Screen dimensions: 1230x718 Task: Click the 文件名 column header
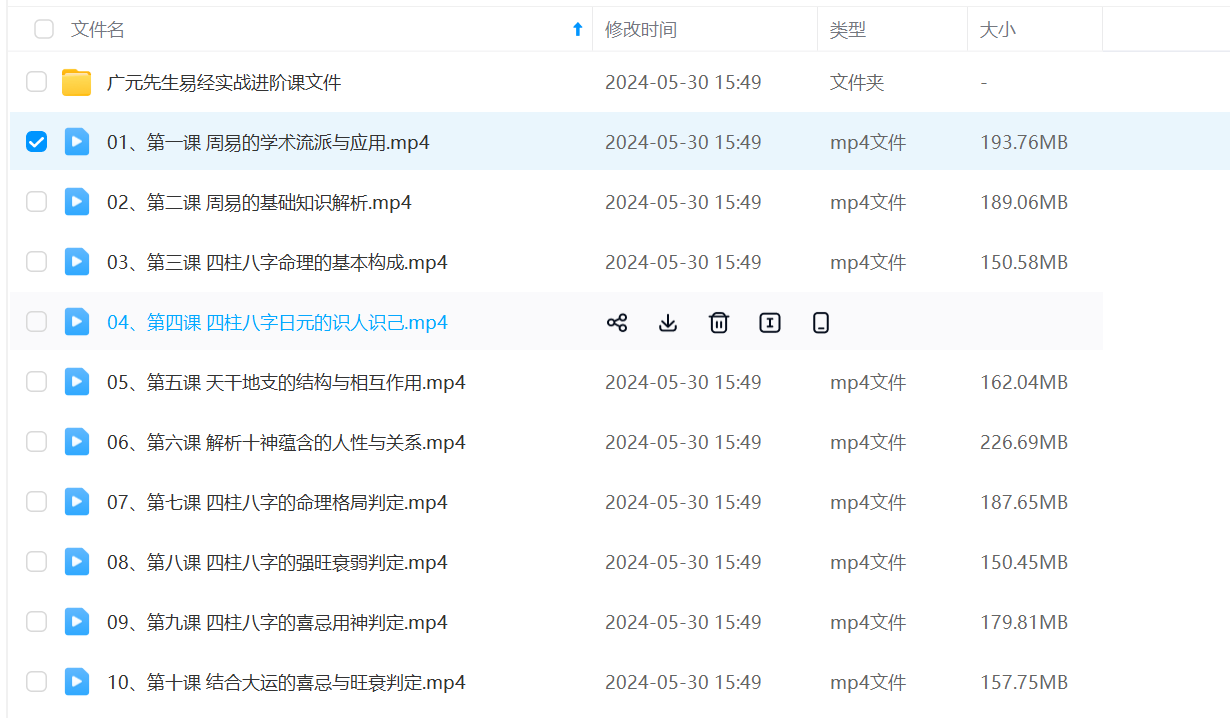[x=98, y=30]
